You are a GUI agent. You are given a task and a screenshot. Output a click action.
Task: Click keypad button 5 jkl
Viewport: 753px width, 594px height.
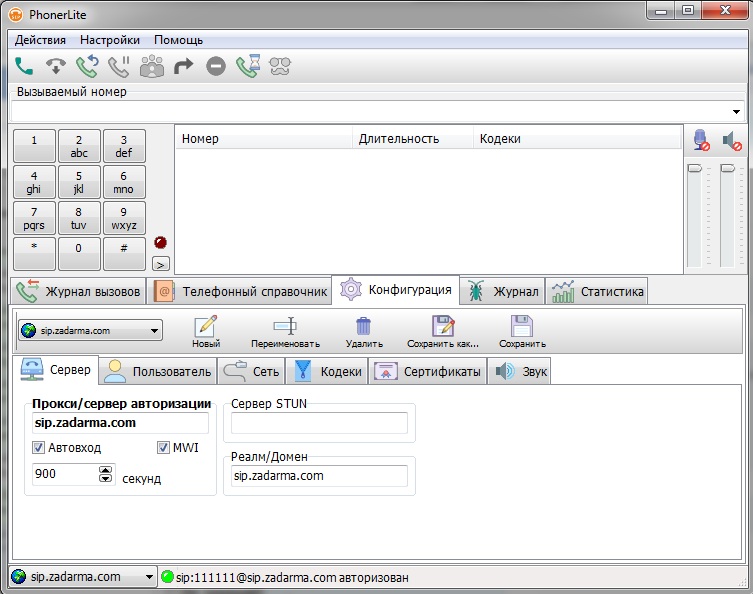79,182
